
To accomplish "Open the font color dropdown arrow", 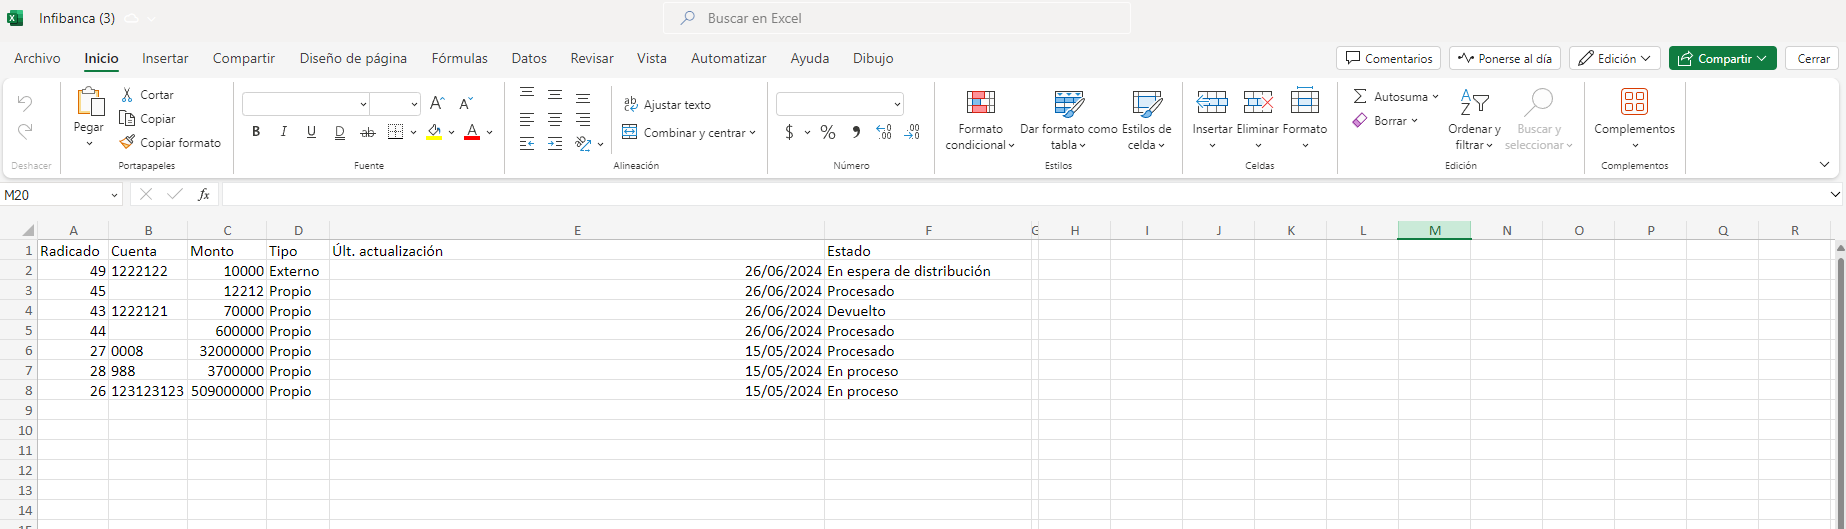I will [x=489, y=132].
